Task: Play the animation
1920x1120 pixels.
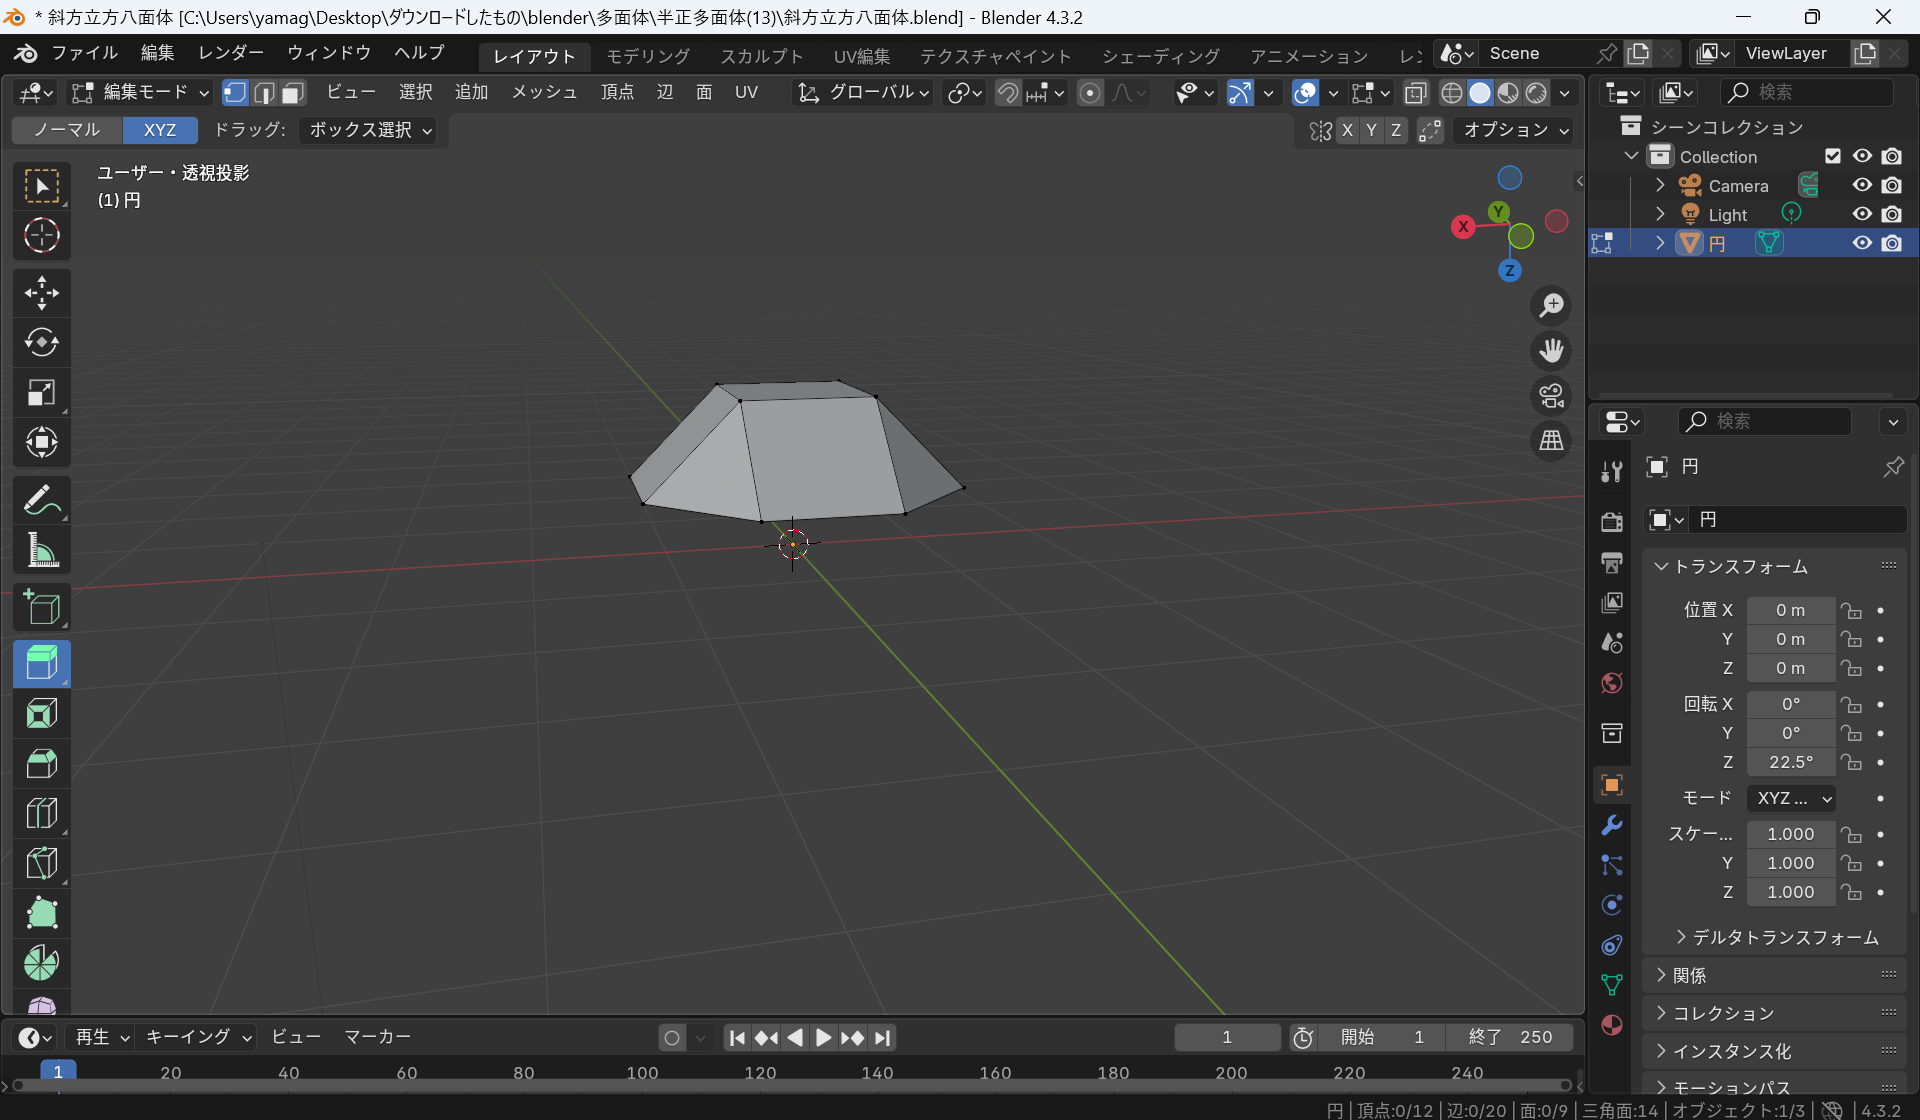Action: click(x=823, y=1038)
